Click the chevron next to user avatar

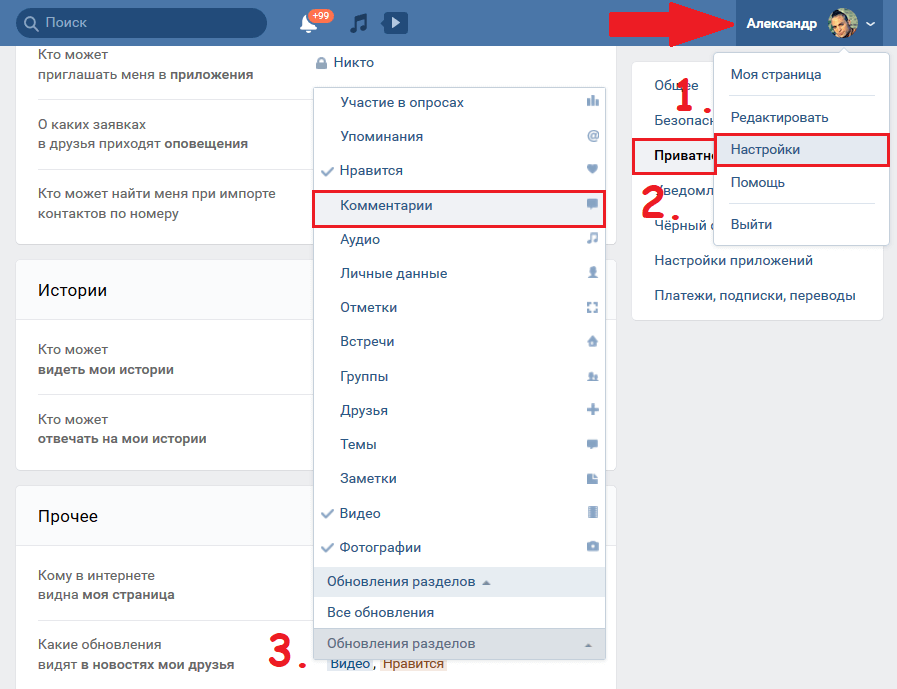click(x=870, y=24)
